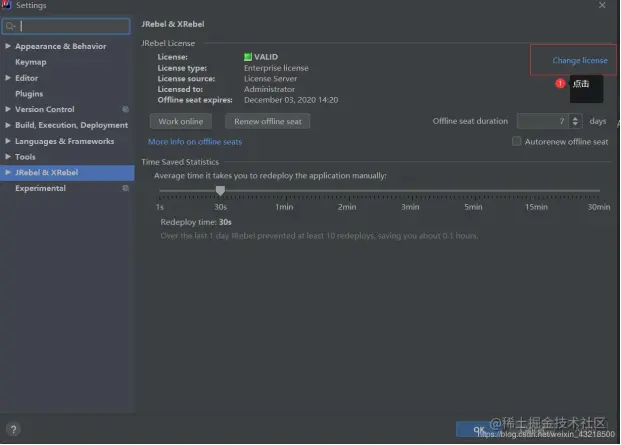Image resolution: width=621 pixels, height=445 pixels.
Task: Set redeploy slider to 30min mark
Action: click(599, 191)
